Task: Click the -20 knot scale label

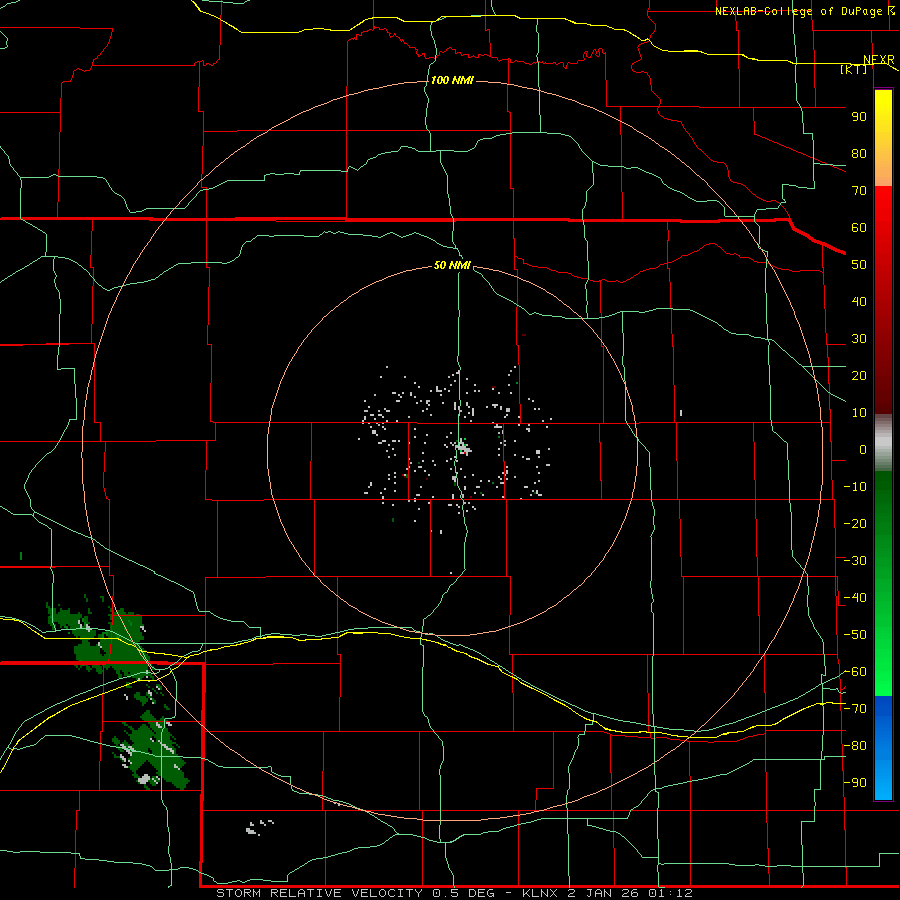Action: (x=855, y=523)
